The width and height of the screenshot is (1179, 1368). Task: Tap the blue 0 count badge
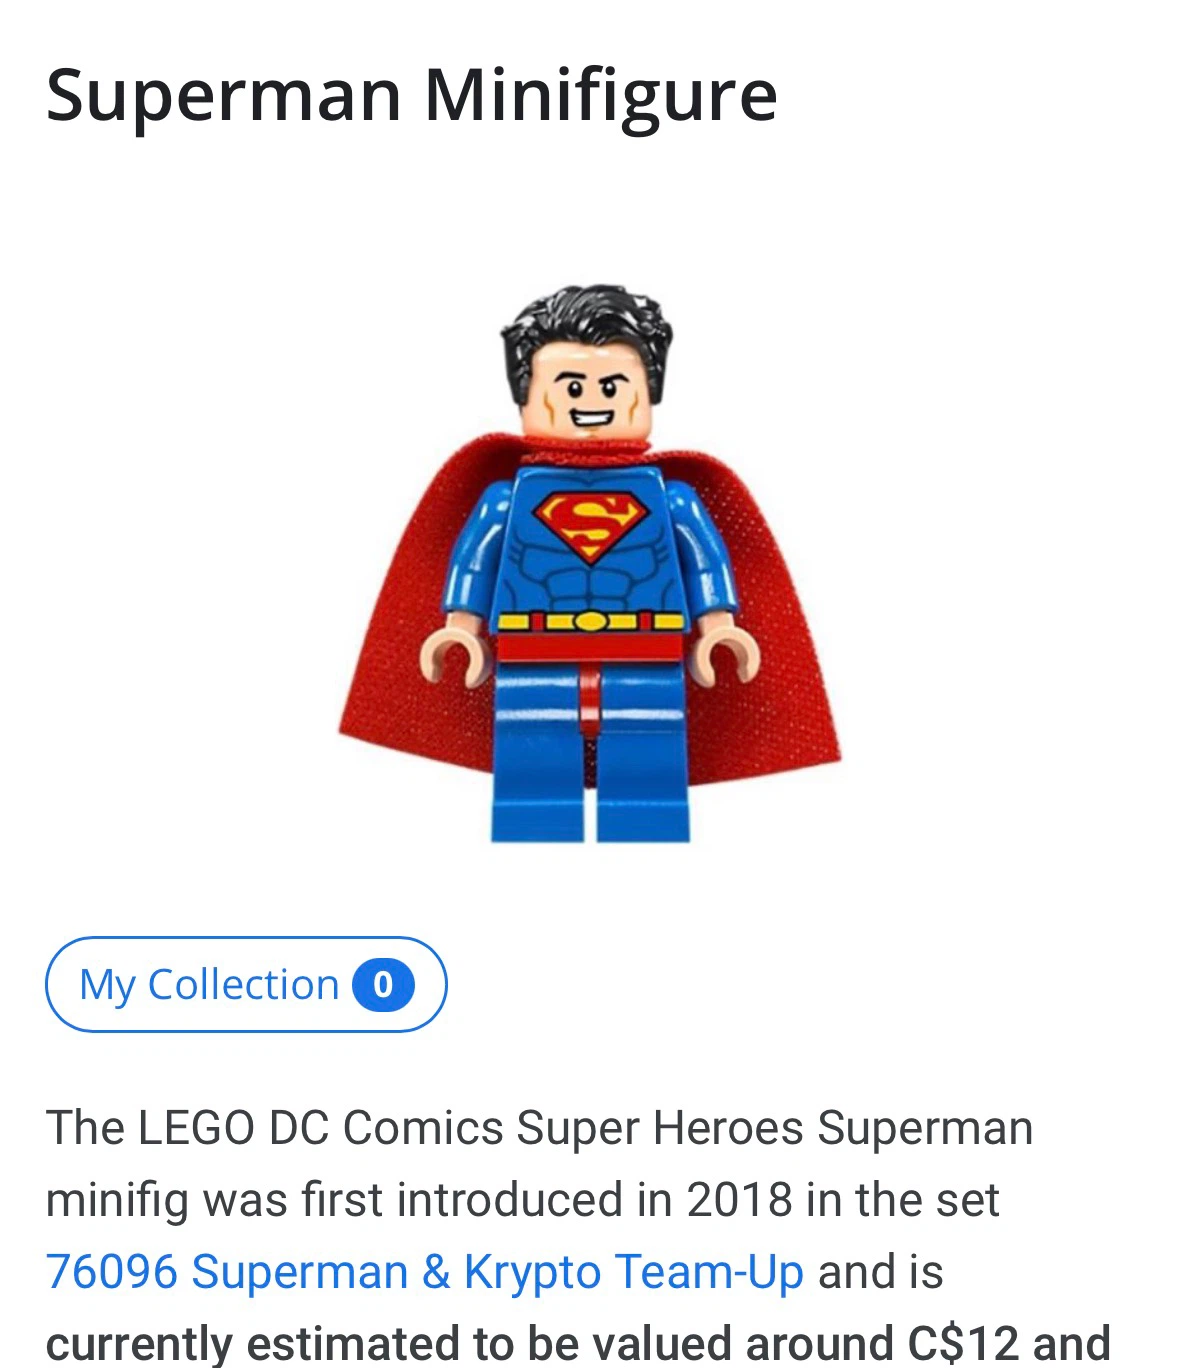click(383, 985)
